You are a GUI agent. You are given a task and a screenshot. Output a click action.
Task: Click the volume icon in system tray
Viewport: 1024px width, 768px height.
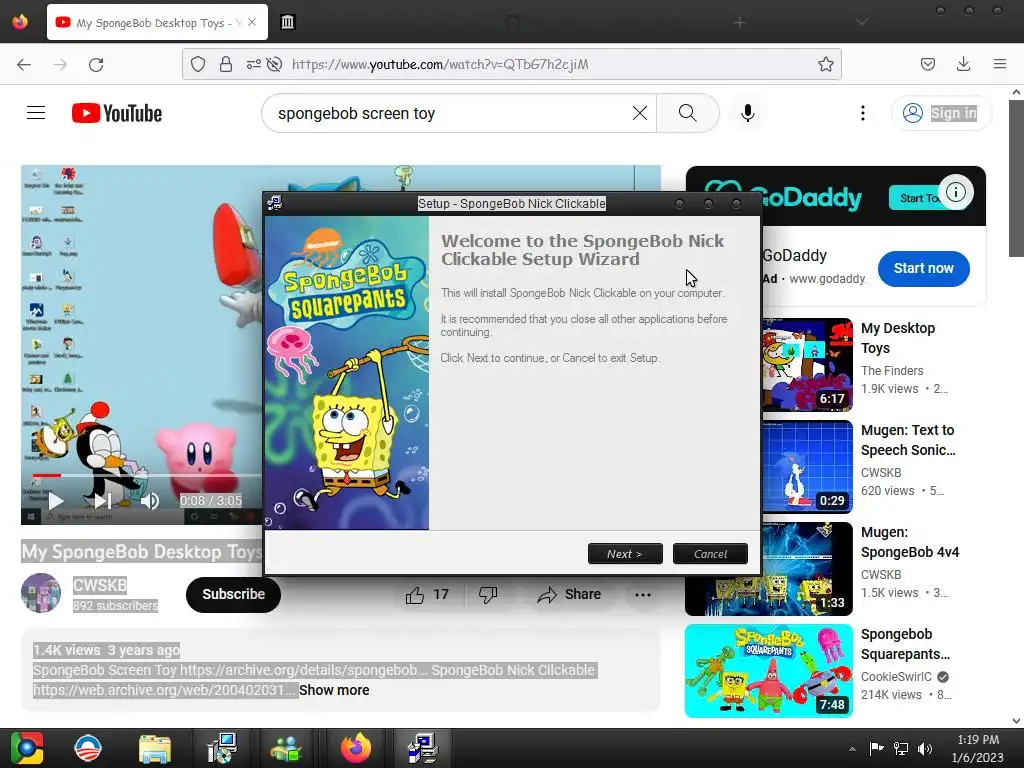pos(925,748)
